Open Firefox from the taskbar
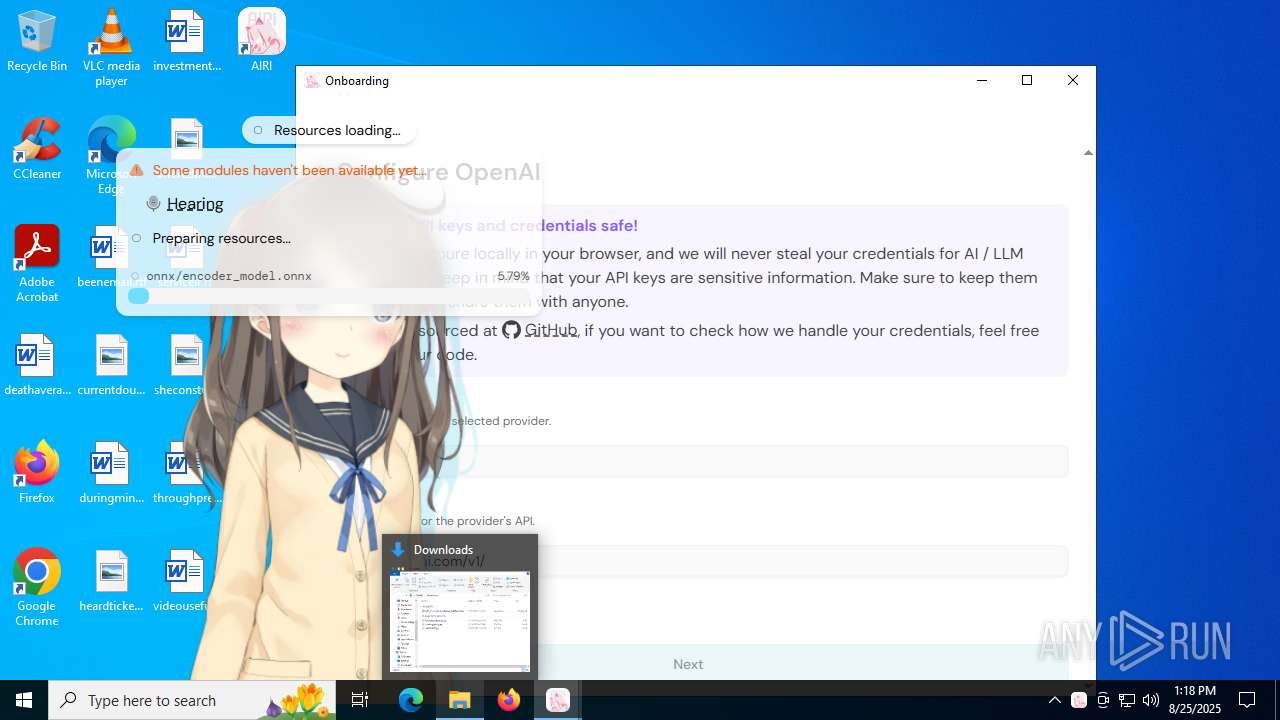1280x720 pixels. click(509, 700)
